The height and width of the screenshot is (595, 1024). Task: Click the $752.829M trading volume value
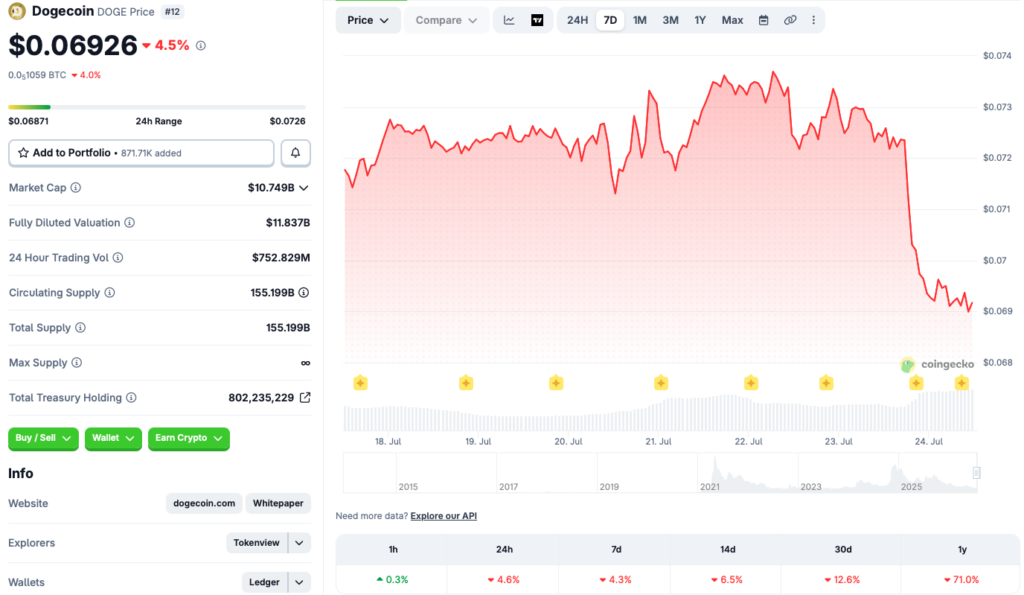tap(281, 258)
